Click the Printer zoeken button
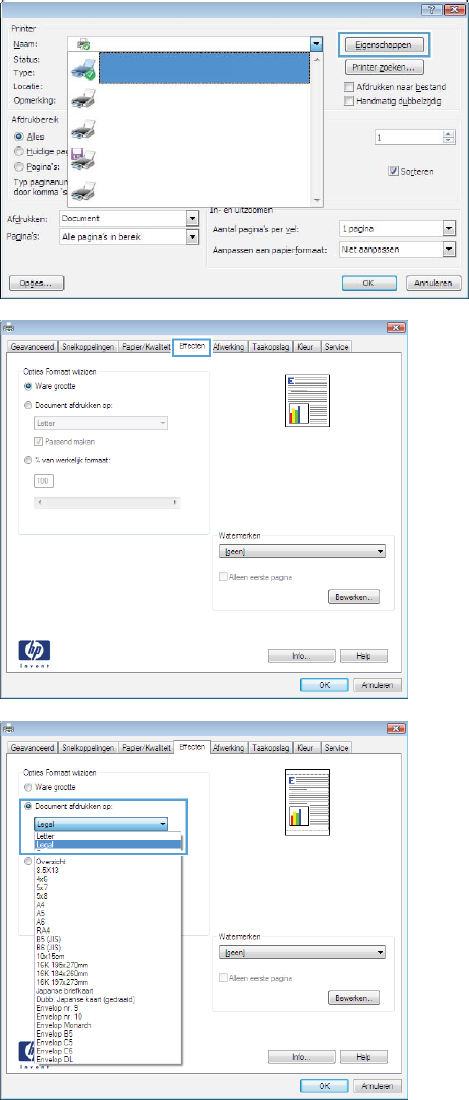 click(x=383, y=68)
